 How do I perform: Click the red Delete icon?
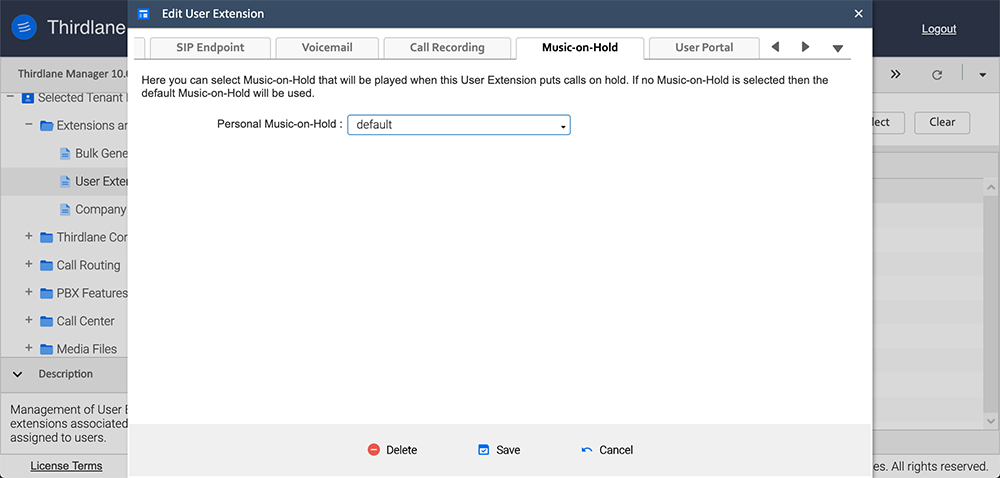(x=374, y=450)
